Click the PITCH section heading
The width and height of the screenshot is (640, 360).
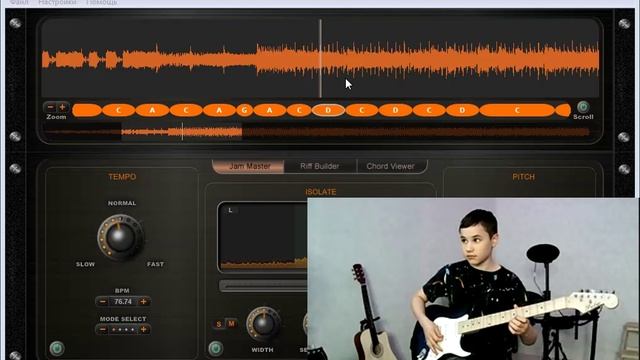(x=523, y=177)
